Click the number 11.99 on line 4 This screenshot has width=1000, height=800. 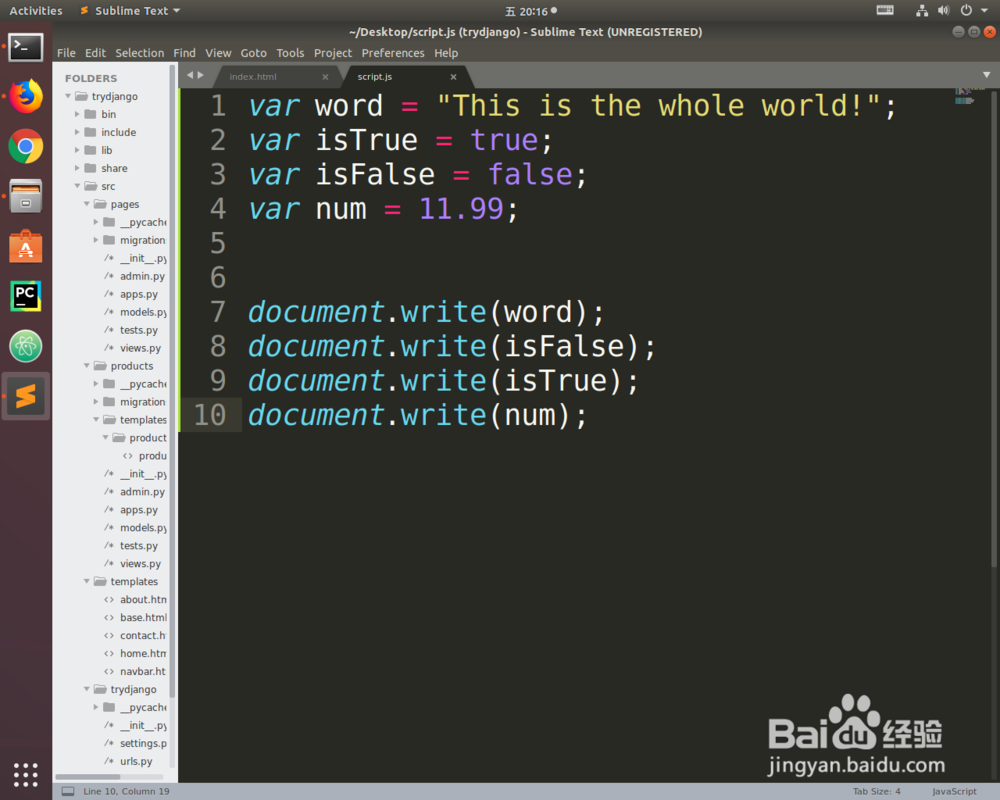click(461, 209)
